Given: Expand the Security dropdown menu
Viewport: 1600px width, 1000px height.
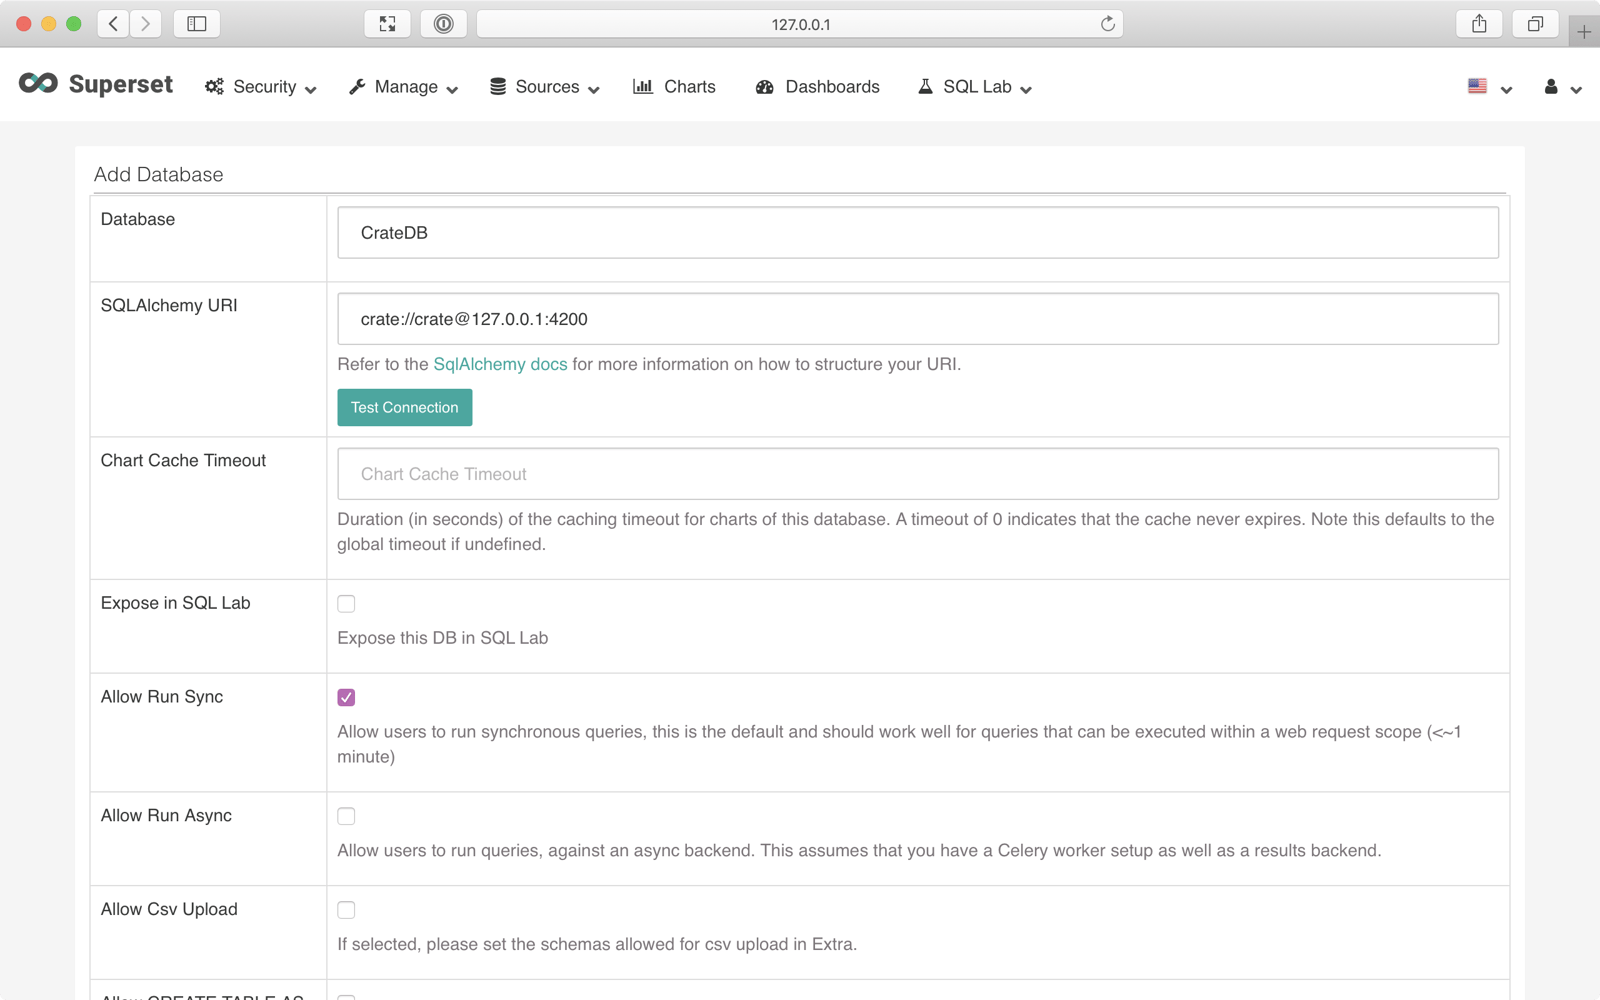Looking at the screenshot, I should coord(261,87).
